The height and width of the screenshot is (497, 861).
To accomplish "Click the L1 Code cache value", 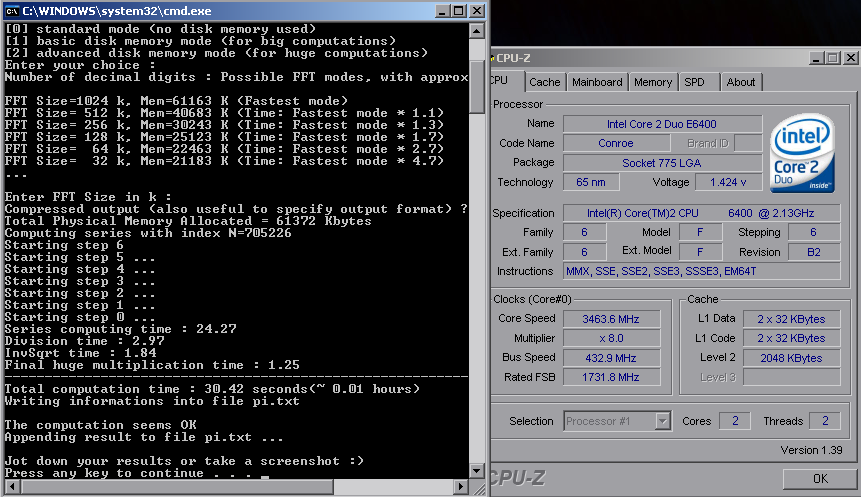I will point(791,338).
